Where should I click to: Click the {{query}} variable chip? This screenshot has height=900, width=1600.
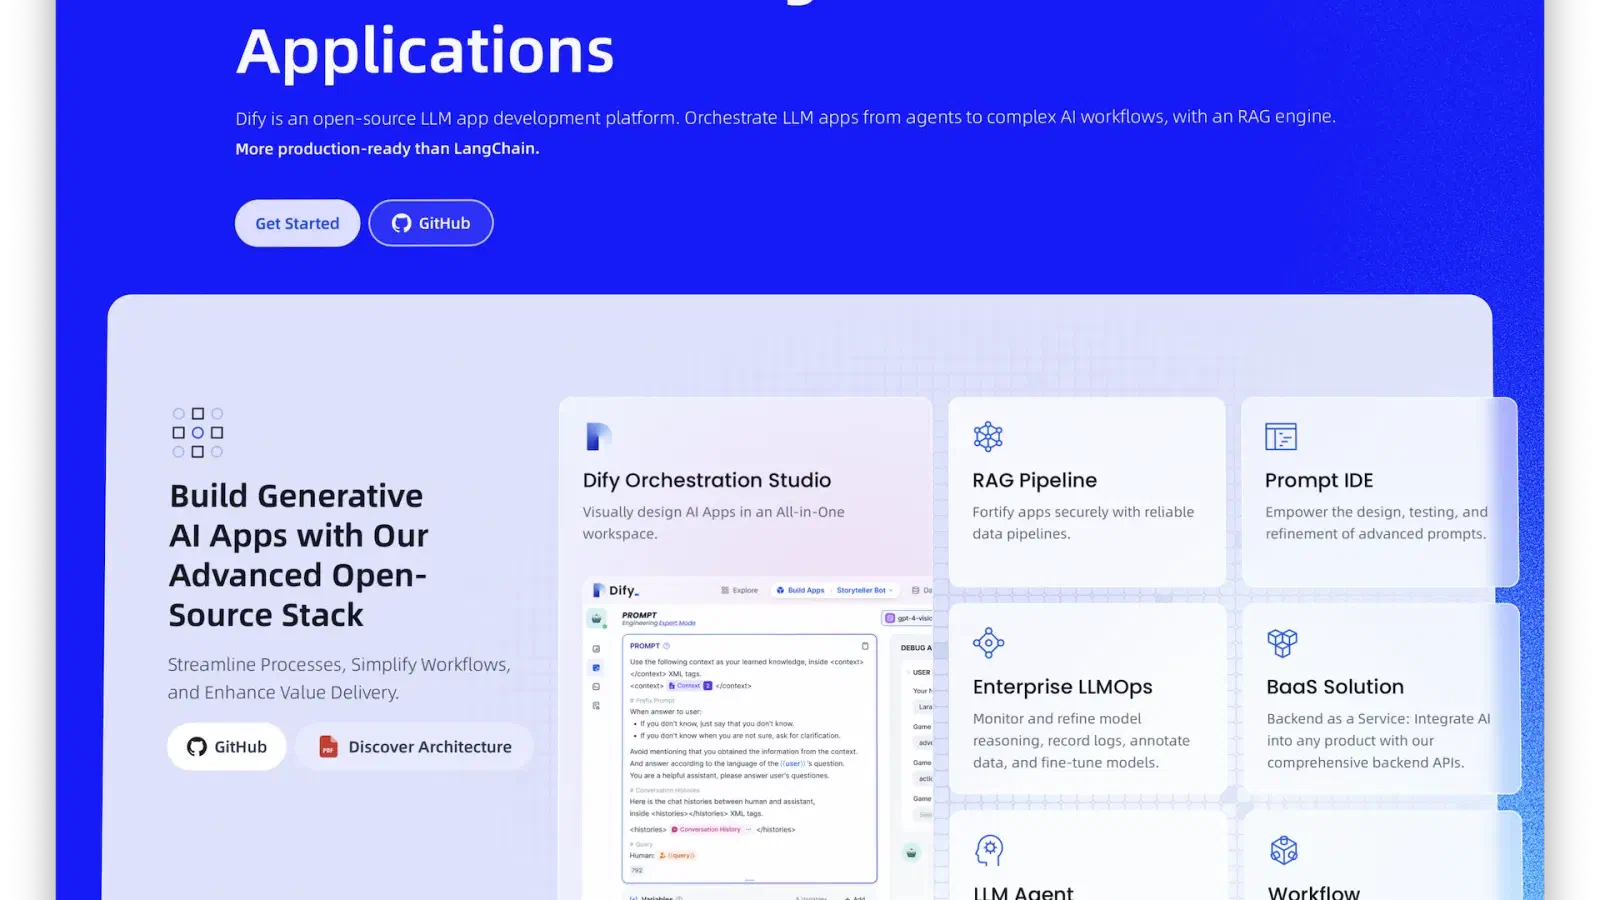pyautogui.click(x=677, y=856)
